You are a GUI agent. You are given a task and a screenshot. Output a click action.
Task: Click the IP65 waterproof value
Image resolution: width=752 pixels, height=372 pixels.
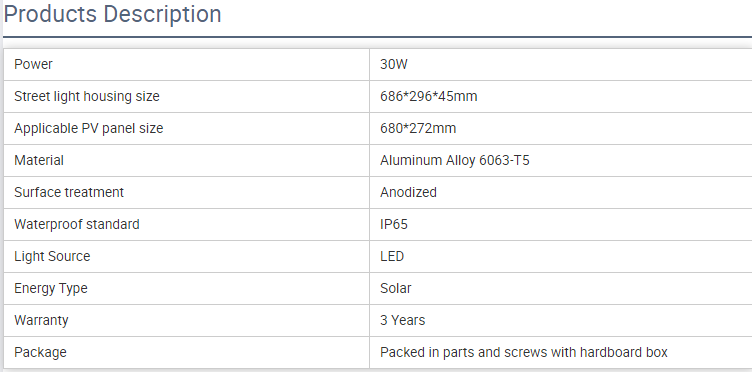pos(394,224)
